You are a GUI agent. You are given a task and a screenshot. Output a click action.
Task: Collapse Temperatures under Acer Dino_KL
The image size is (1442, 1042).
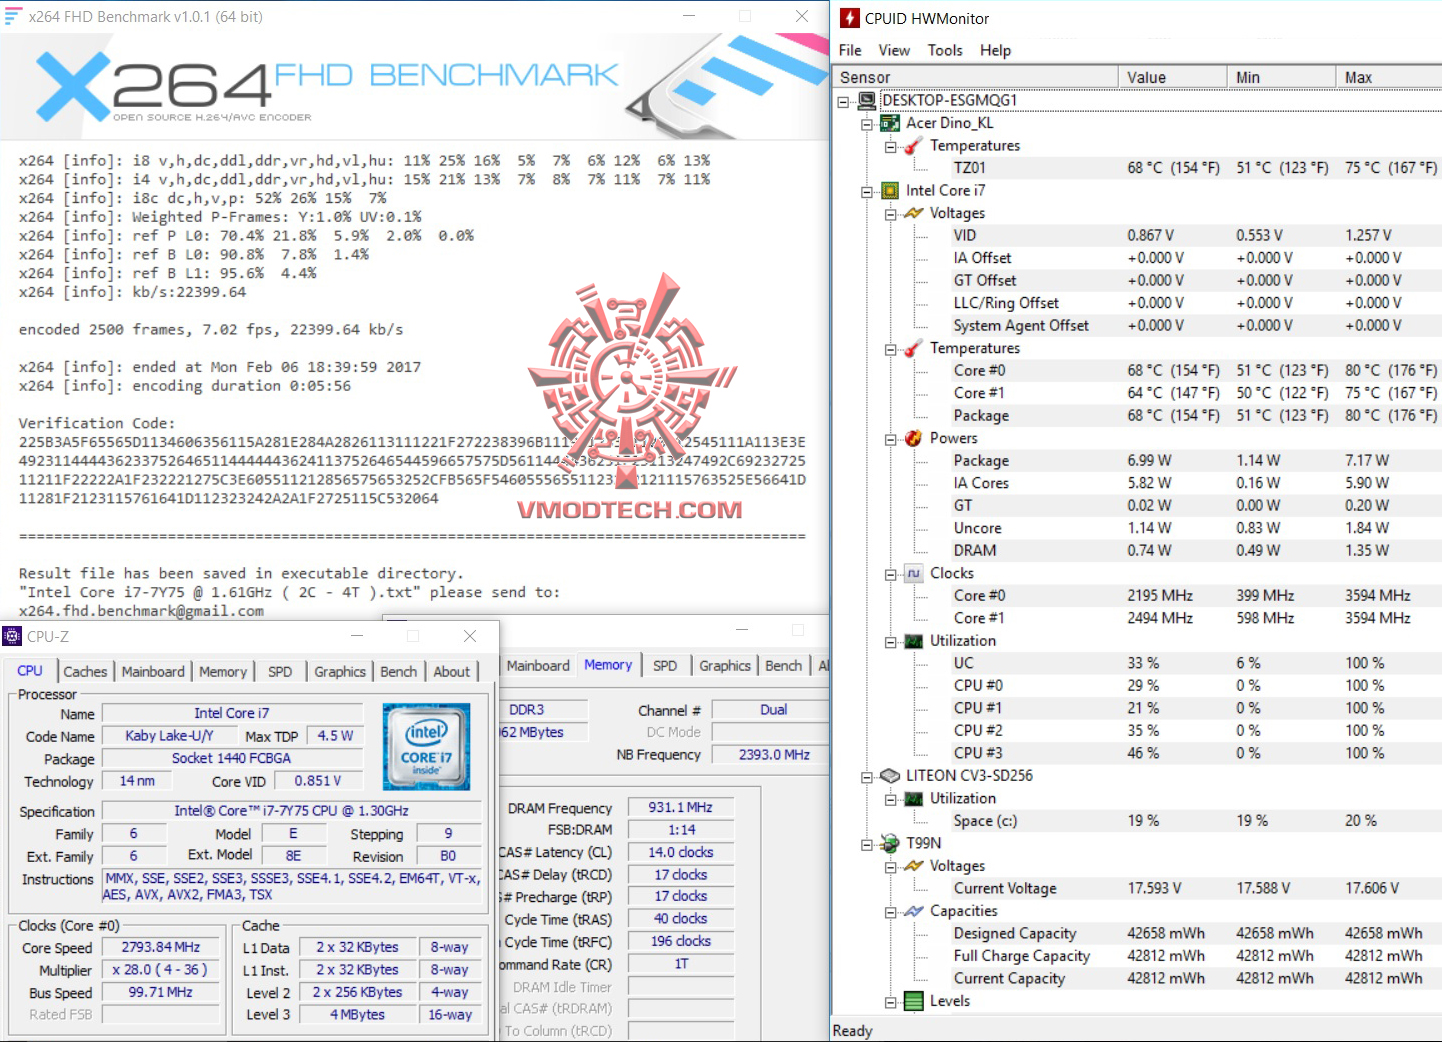[x=890, y=147]
